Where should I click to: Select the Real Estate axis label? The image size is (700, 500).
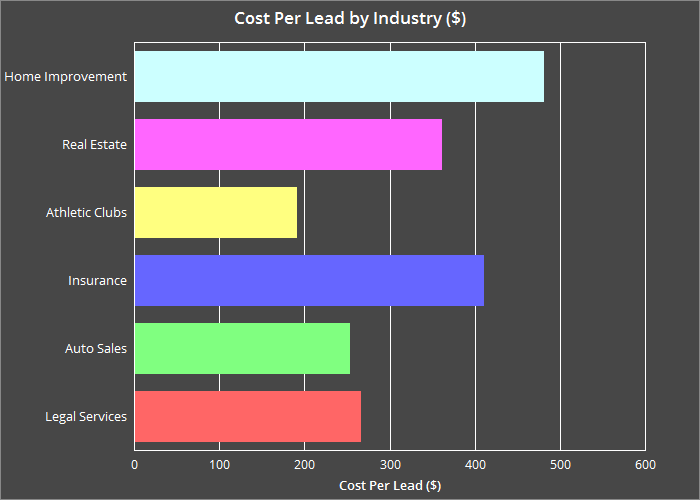[94, 145]
